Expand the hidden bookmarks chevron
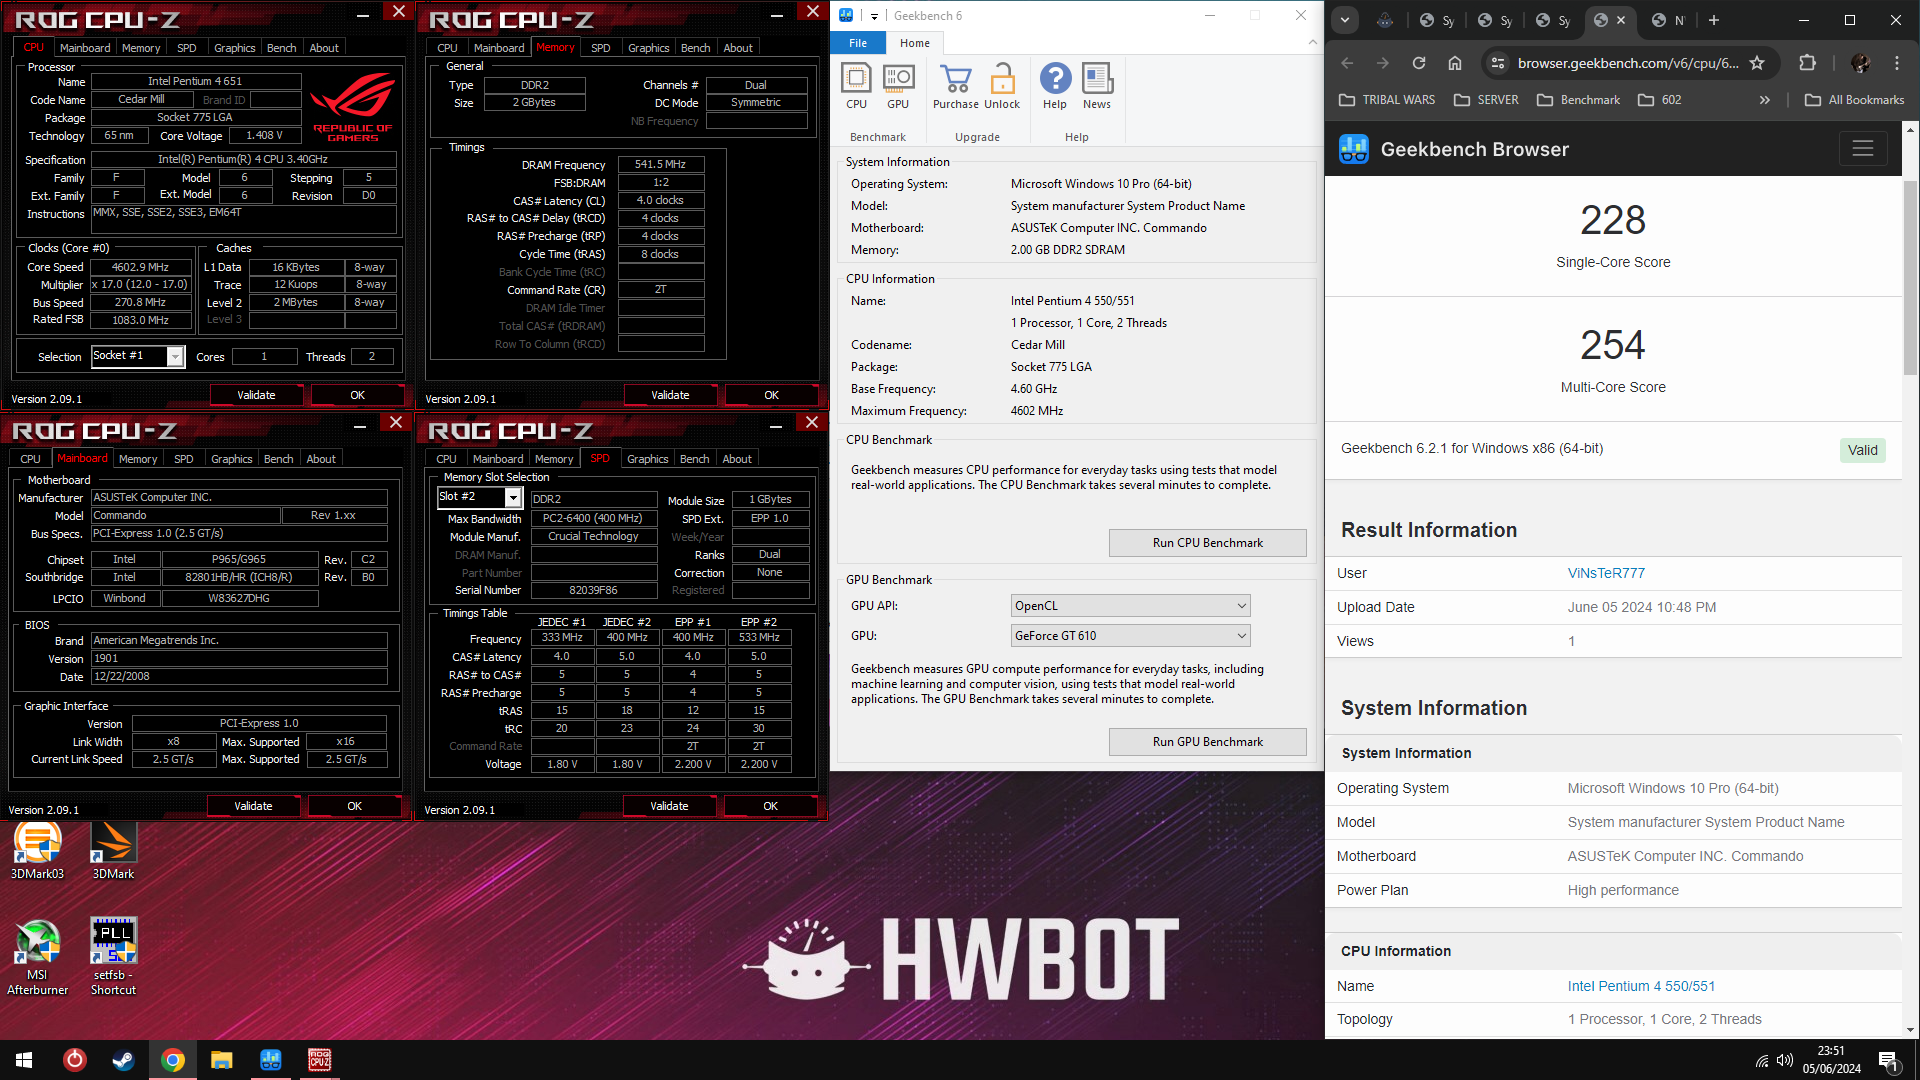Viewport: 1920px width, 1080px height. (1765, 100)
